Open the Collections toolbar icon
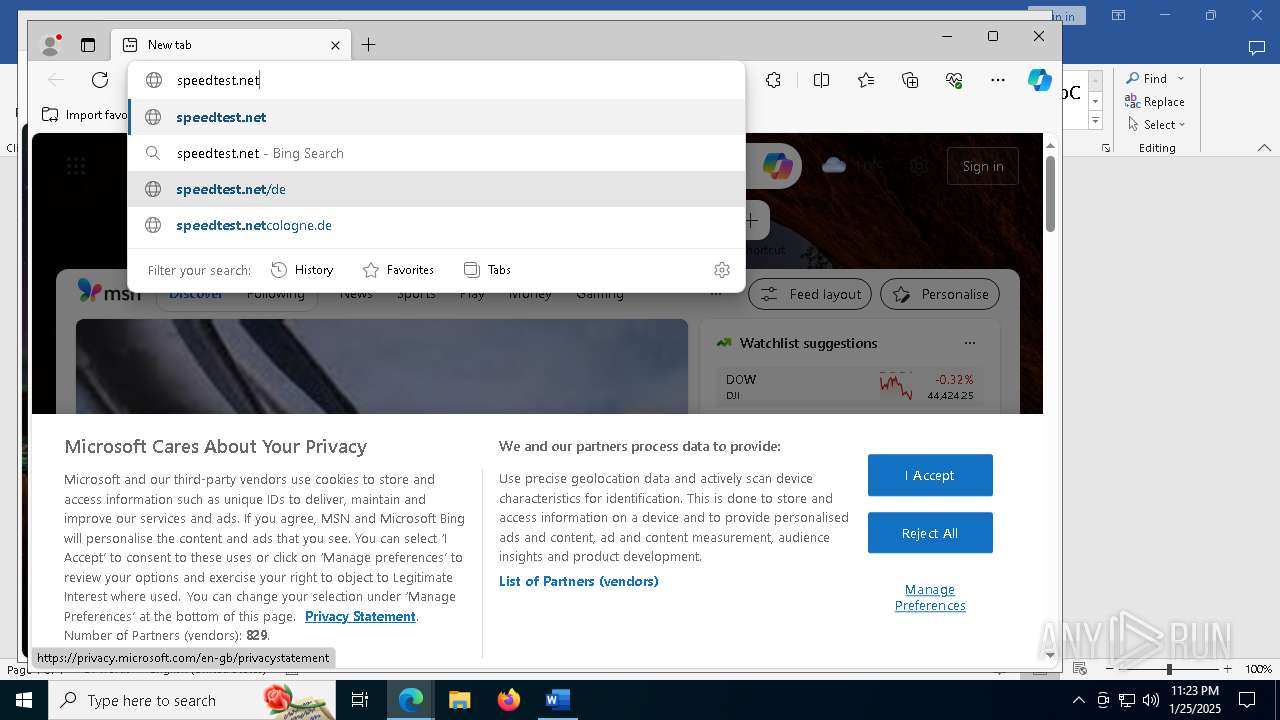This screenshot has height=720, width=1280. tap(910, 80)
